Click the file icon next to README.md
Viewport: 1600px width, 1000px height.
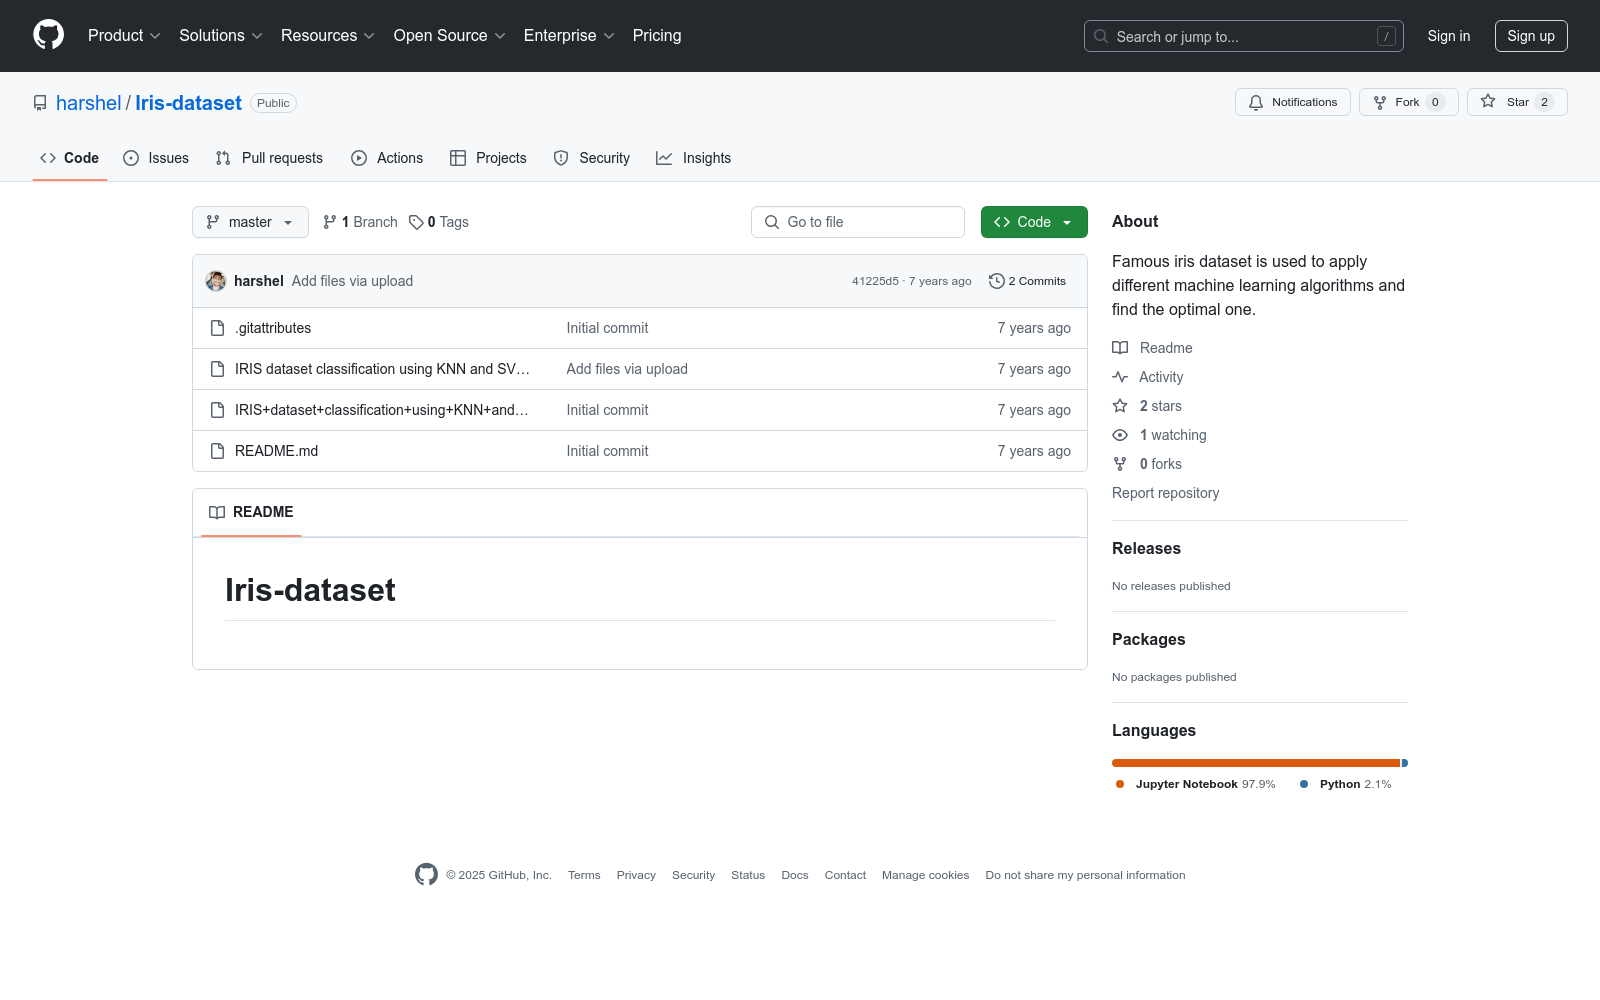click(217, 451)
